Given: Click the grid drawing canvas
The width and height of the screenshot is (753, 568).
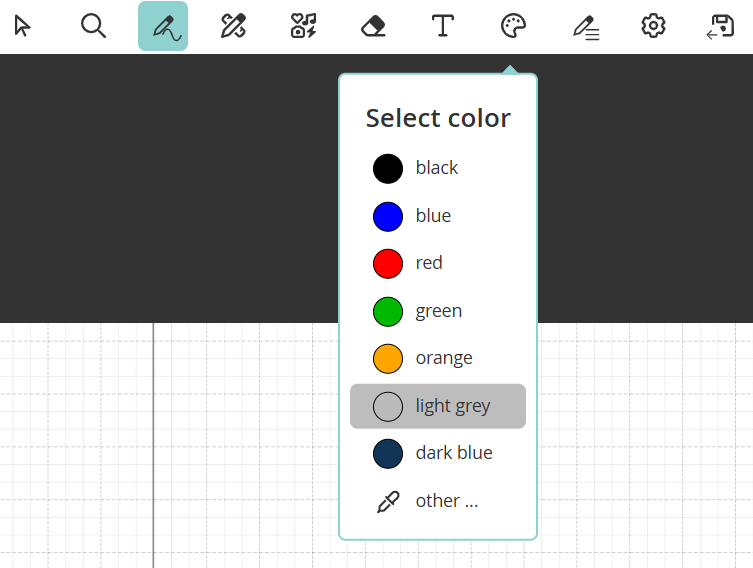Looking at the screenshot, I should [200, 450].
